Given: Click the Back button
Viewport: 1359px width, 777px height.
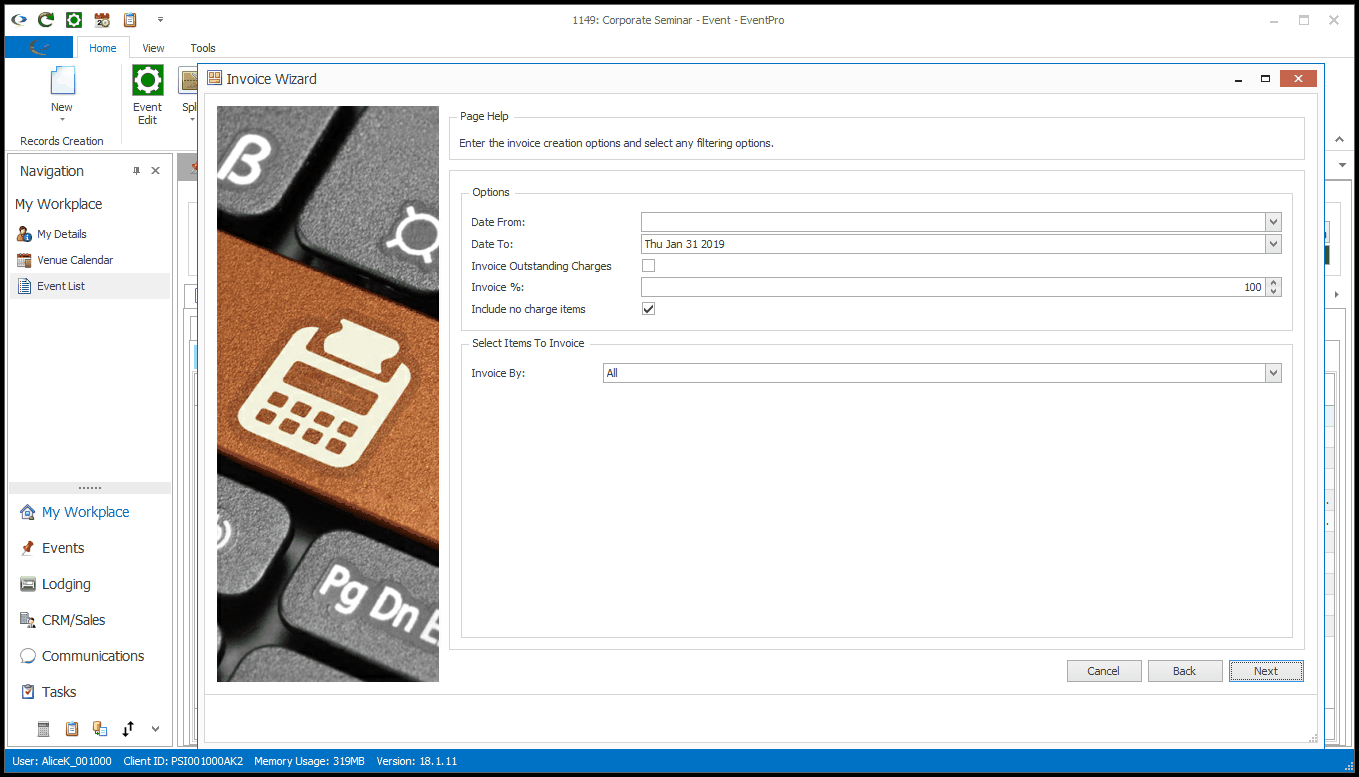Looking at the screenshot, I should (x=1185, y=671).
